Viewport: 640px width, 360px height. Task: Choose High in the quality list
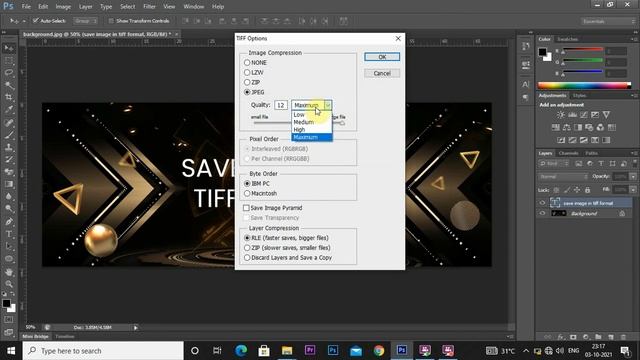(312, 129)
